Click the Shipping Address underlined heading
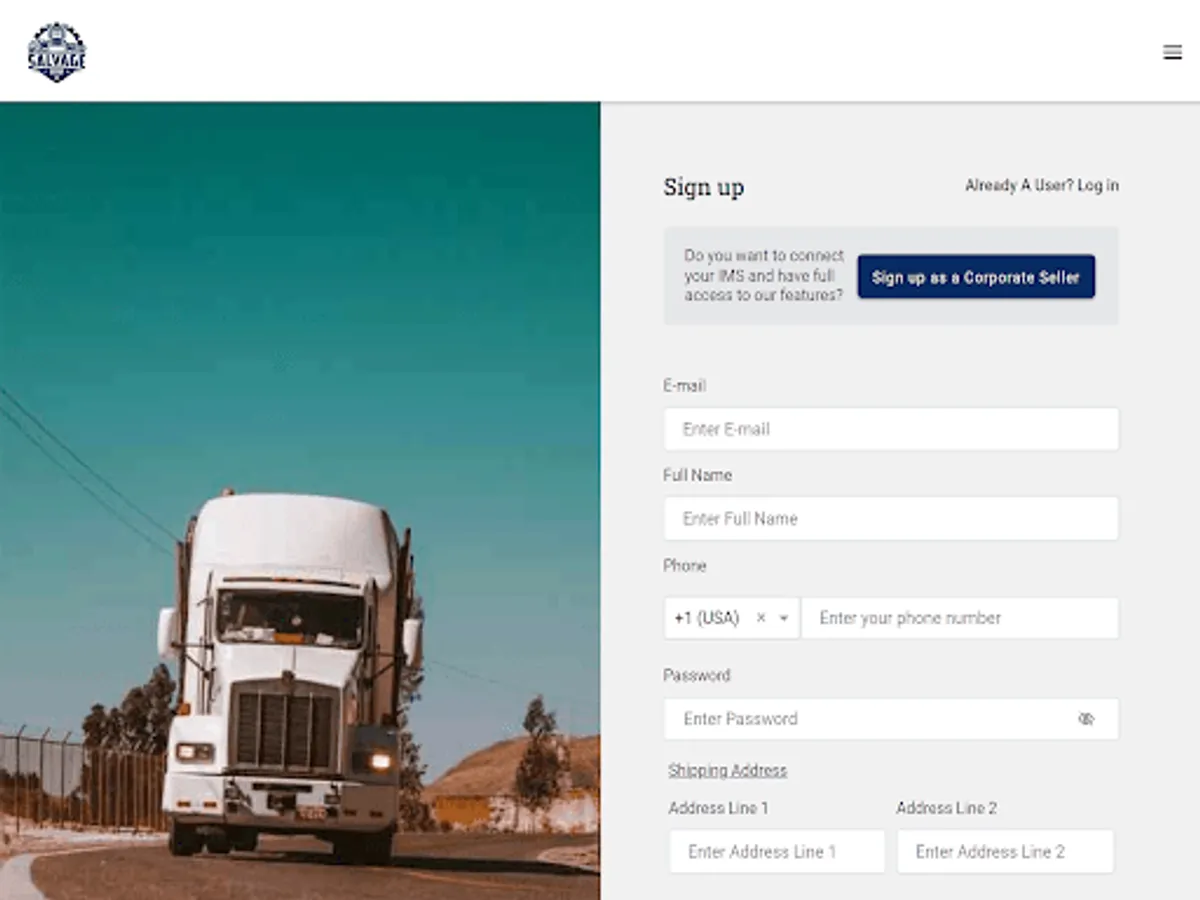This screenshot has height=900, width=1200. [728, 770]
